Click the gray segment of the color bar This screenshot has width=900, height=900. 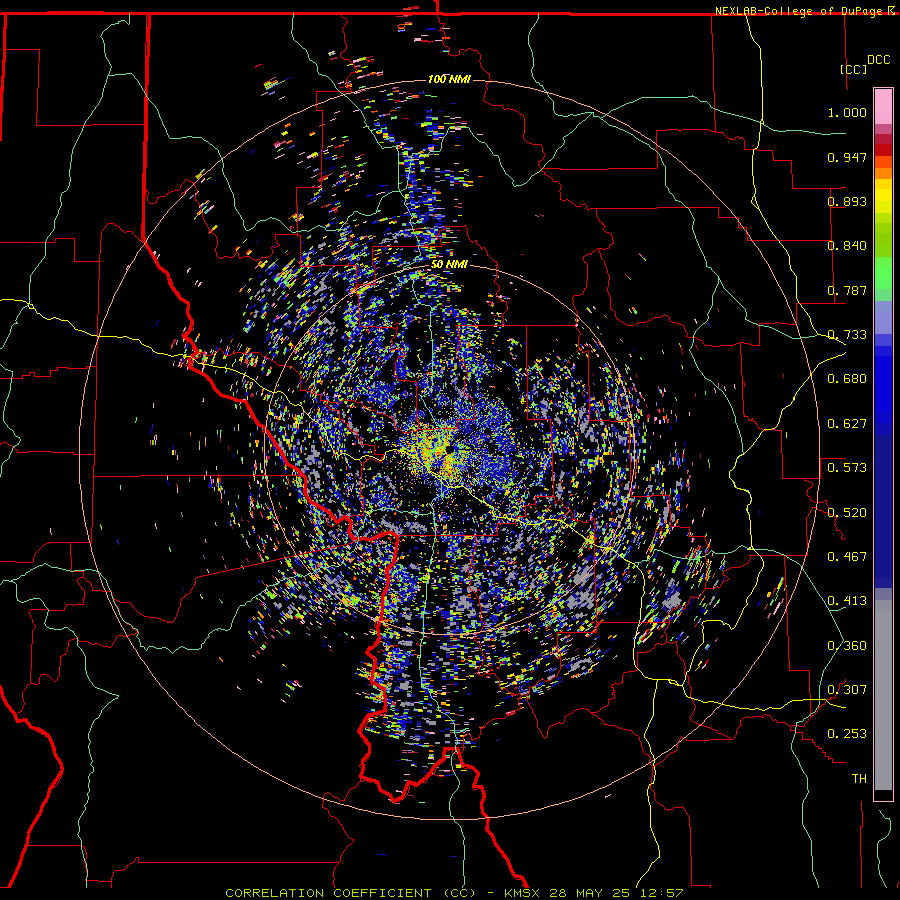(883, 695)
